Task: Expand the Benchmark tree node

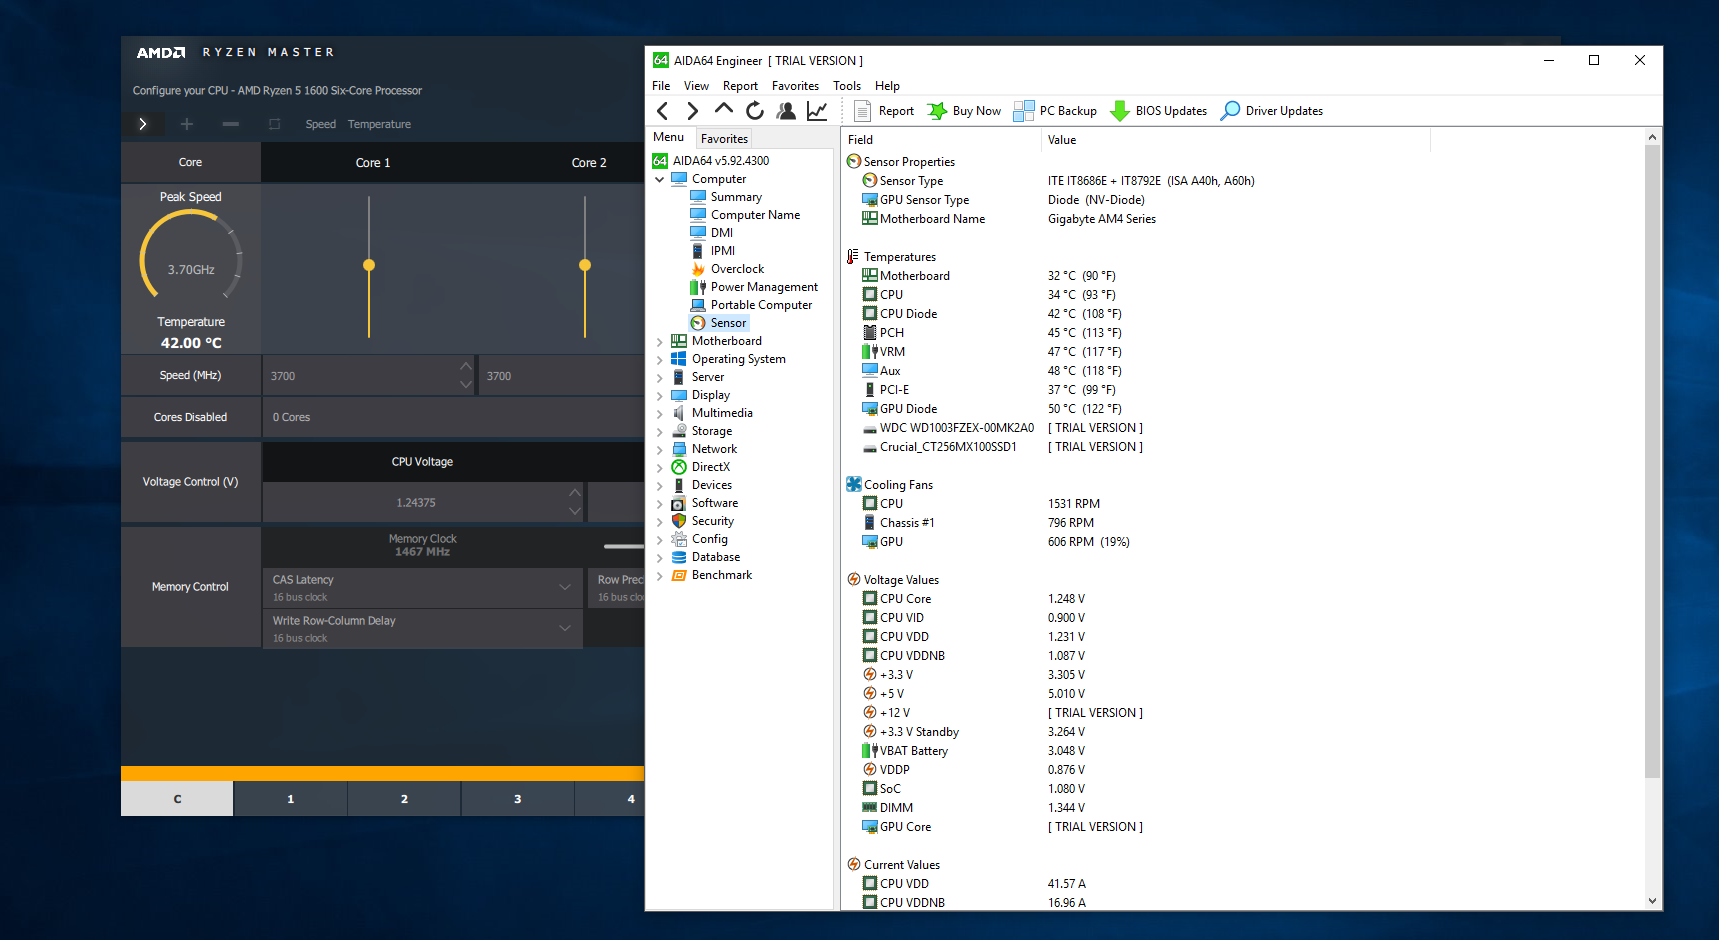Action: (x=660, y=576)
